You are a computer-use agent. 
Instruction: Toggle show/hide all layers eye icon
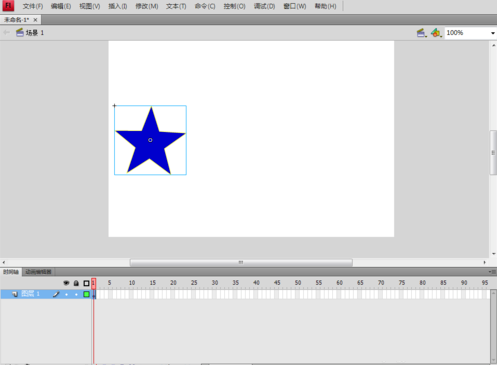66,283
